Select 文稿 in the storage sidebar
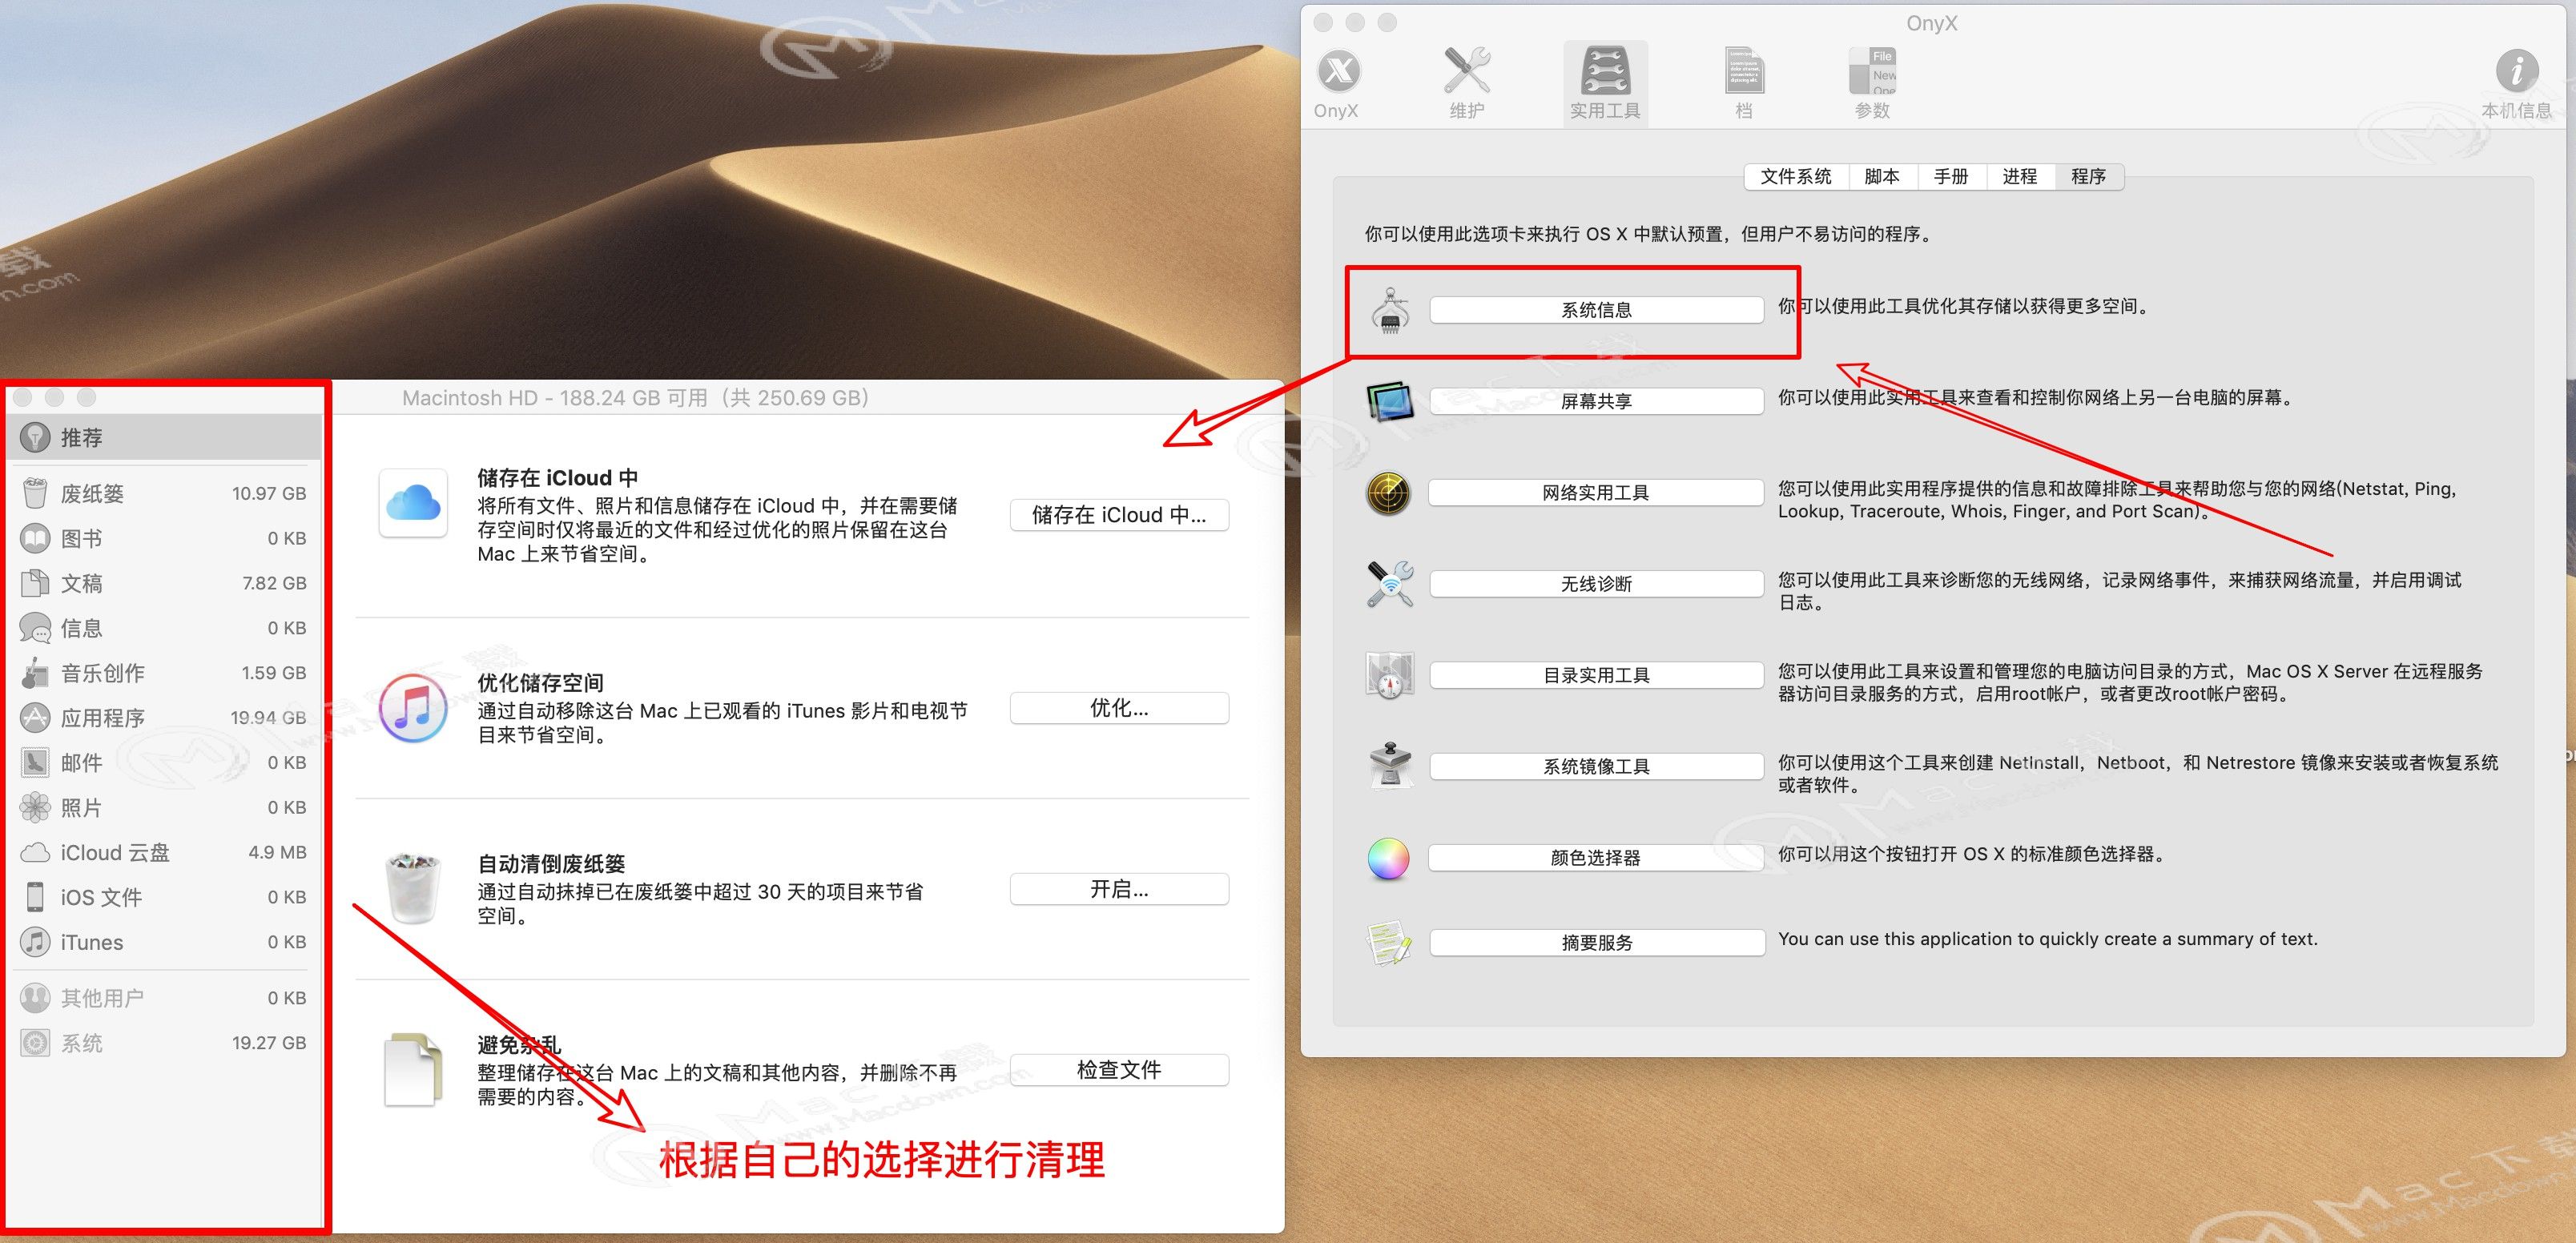This screenshot has height=1243, width=2576. point(164,583)
